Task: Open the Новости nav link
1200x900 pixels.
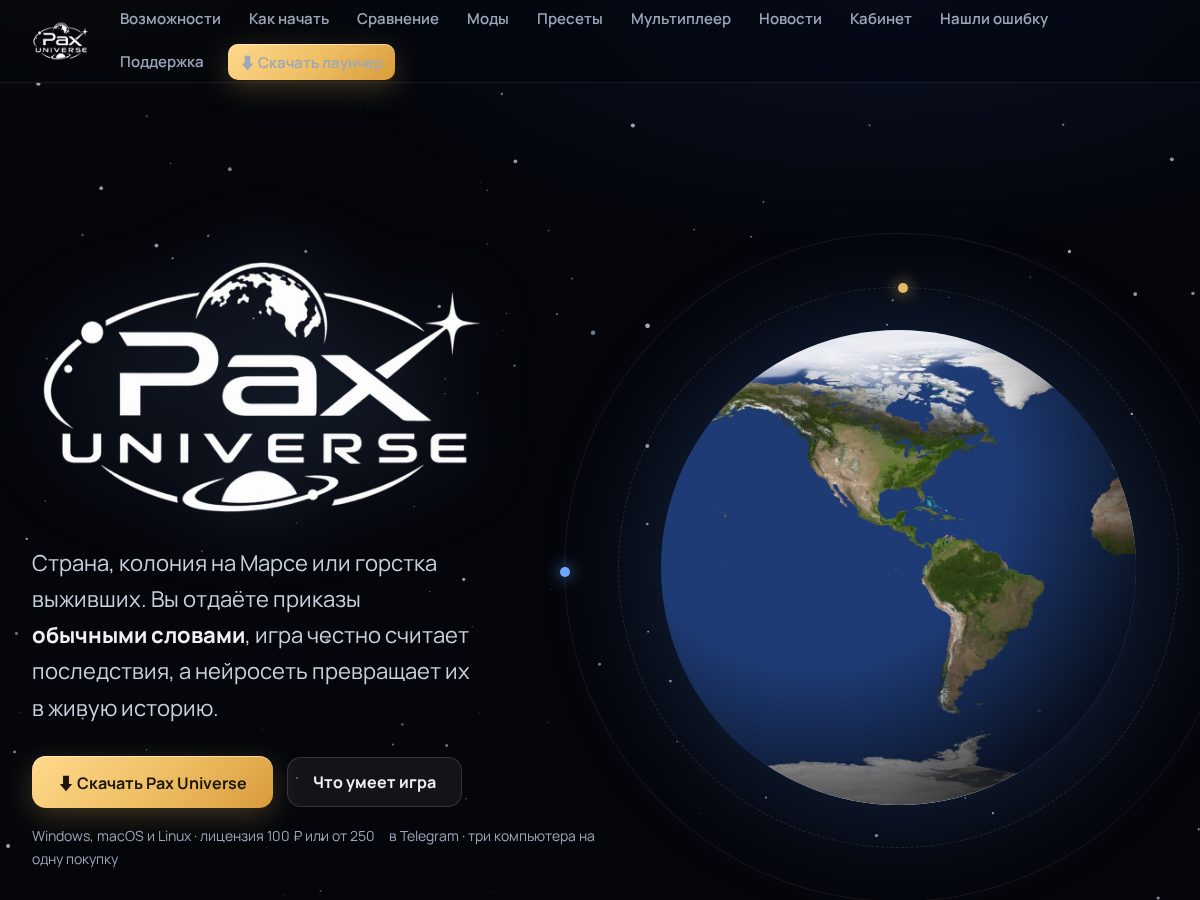Action: tap(790, 19)
